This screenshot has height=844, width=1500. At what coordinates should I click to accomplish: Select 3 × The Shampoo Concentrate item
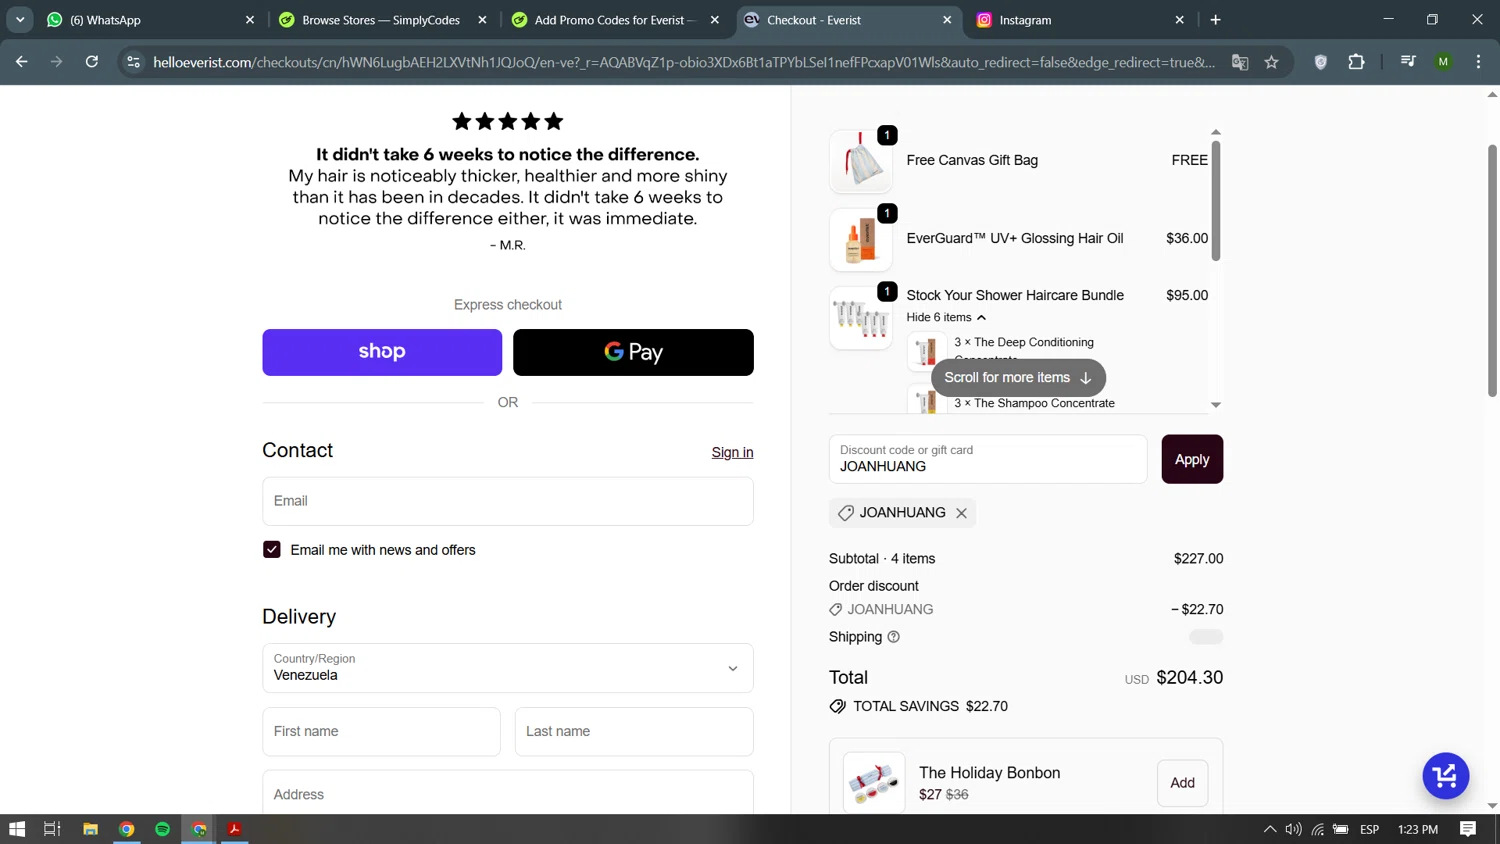pyautogui.click(x=1034, y=403)
